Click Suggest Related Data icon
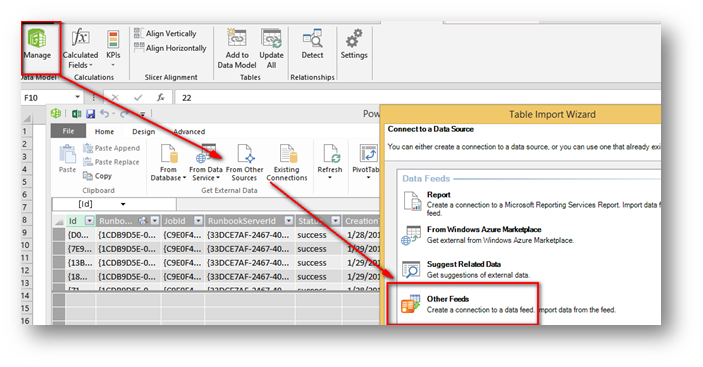 pos(411,269)
